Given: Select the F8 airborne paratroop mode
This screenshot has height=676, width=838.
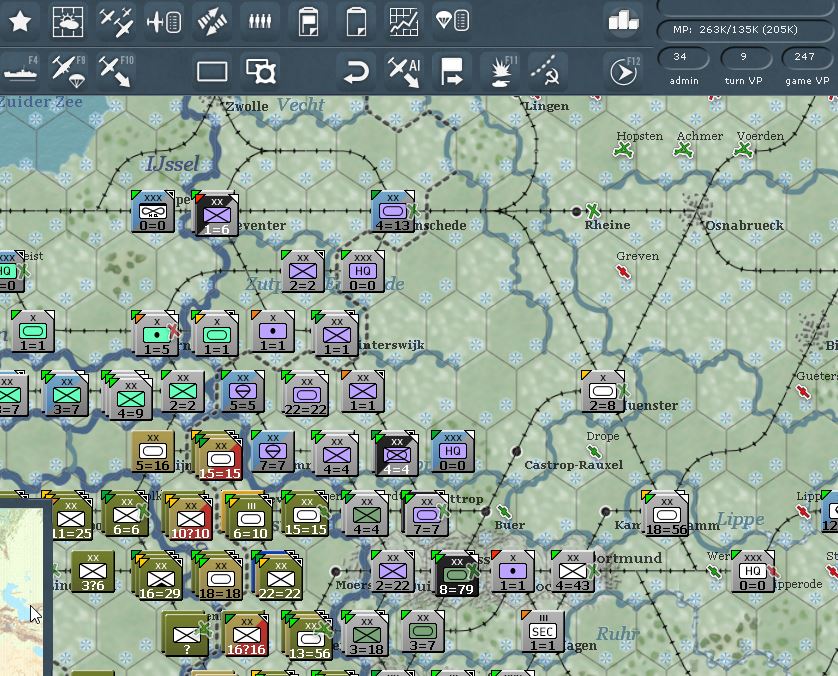Looking at the screenshot, I should [68, 70].
